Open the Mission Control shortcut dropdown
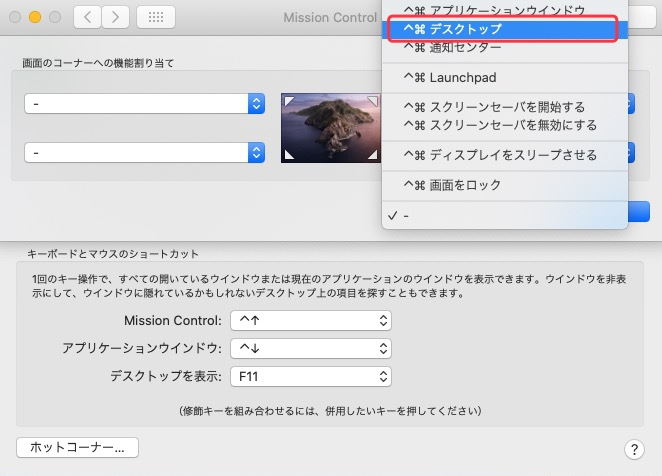This screenshot has width=662, height=476. [311, 321]
